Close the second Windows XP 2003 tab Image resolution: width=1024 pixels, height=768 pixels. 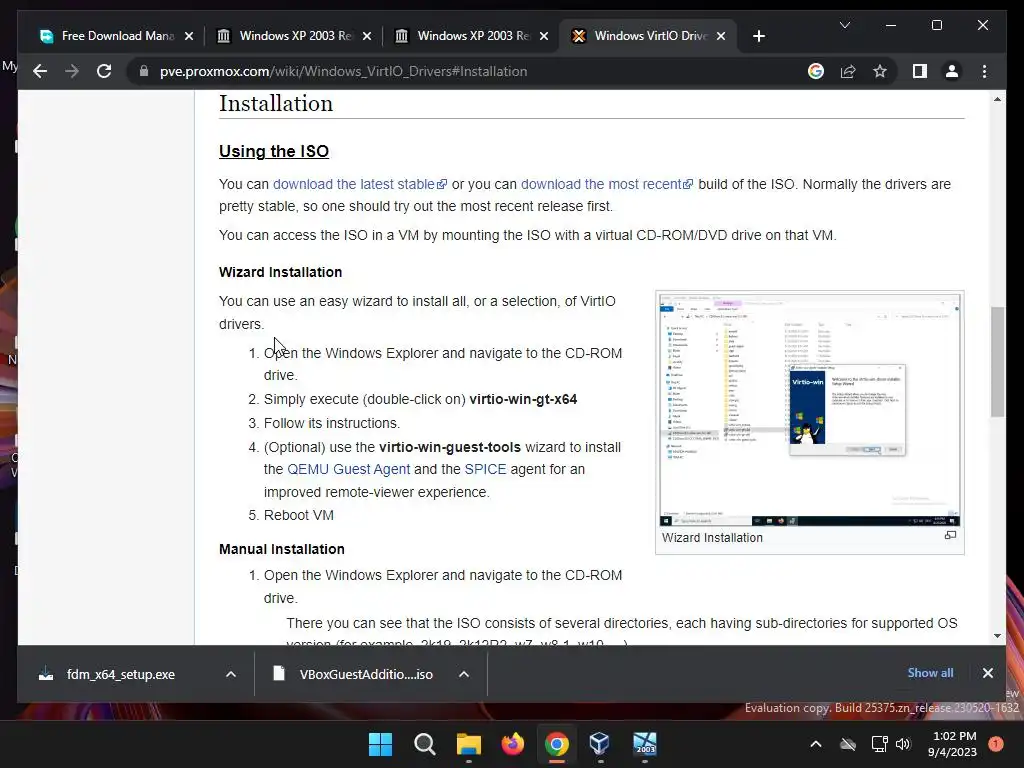coord(544,36)
